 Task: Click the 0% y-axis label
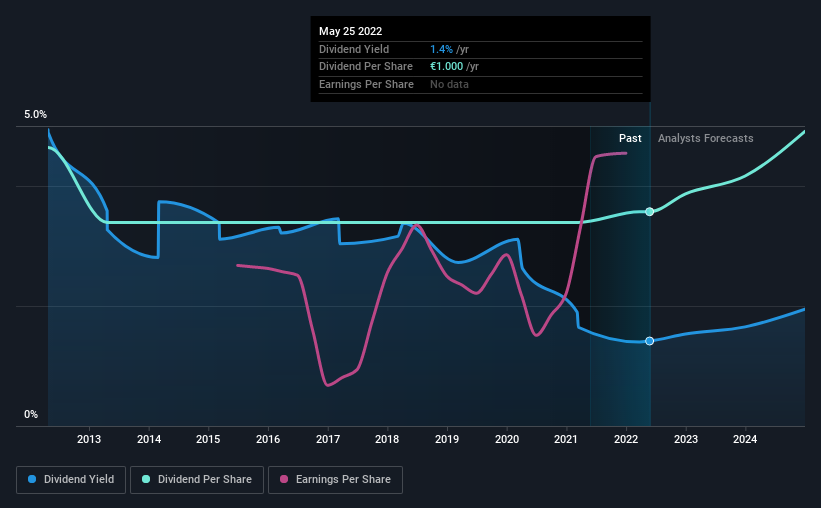[x=31, y=414]
